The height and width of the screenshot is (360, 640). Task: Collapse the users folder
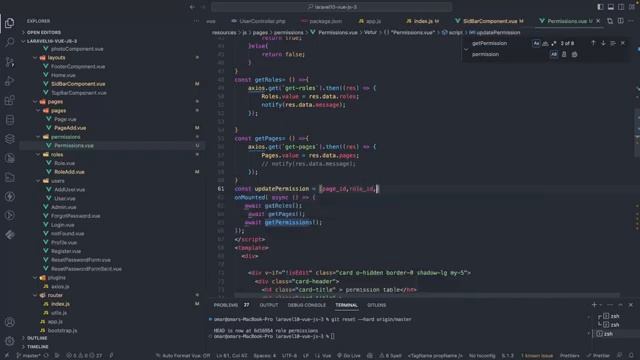click(x=58, y=180)
